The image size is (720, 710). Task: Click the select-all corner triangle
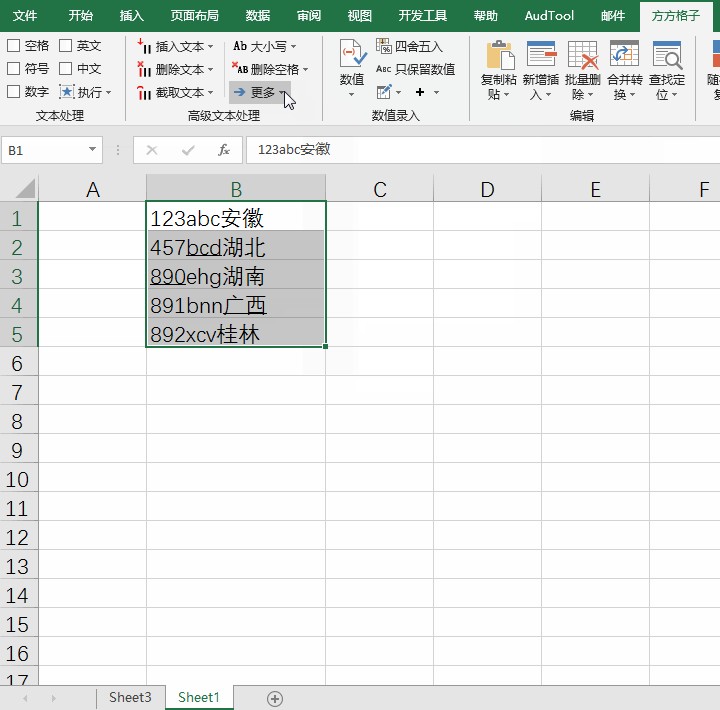tap(26, 189)
